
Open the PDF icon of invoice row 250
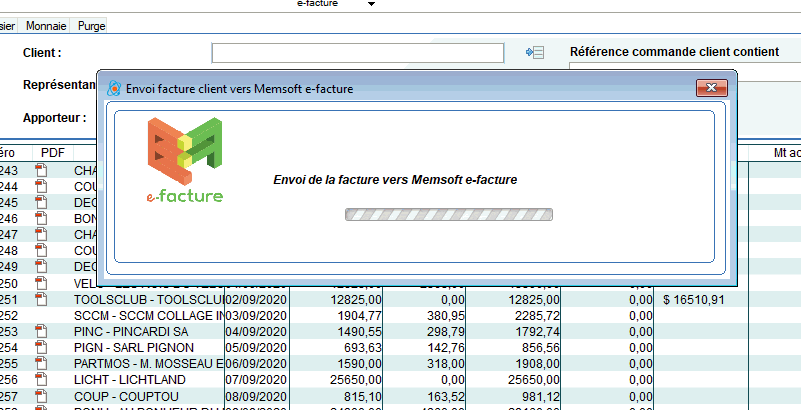coord(41,283)
